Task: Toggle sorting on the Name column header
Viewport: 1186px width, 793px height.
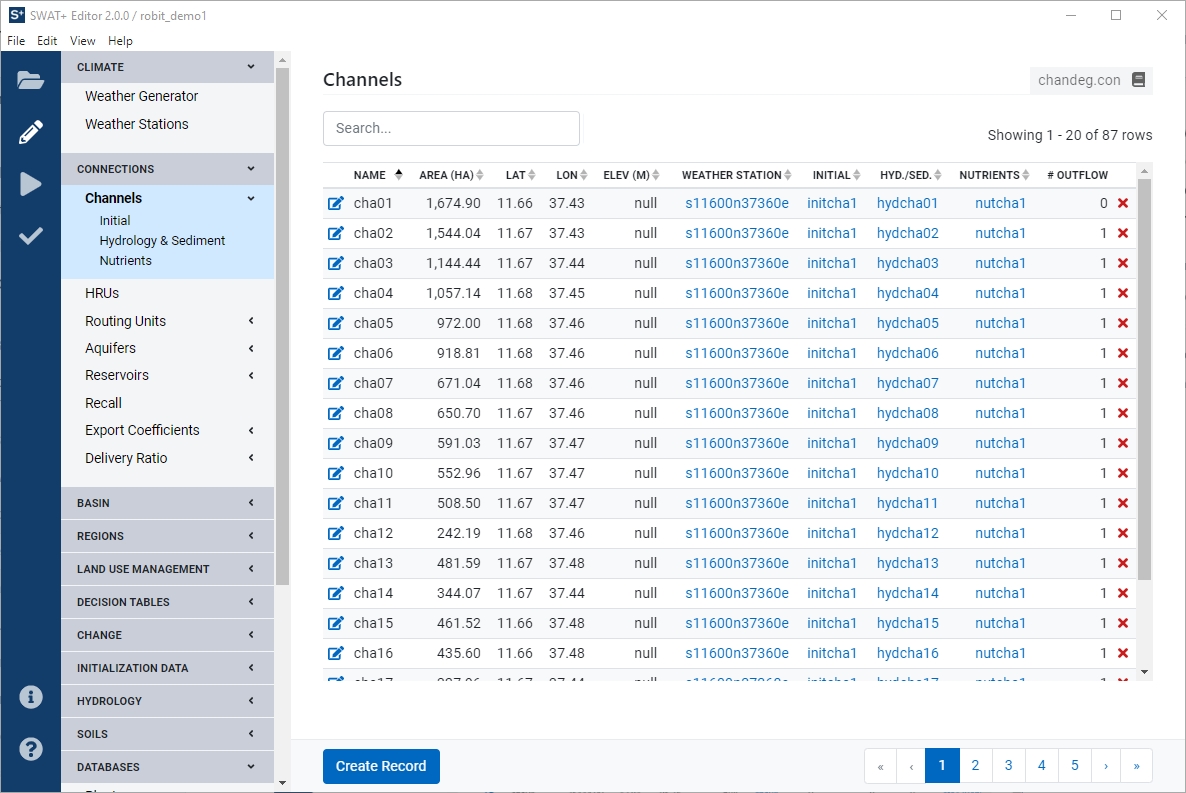Action: click(377, 175)
